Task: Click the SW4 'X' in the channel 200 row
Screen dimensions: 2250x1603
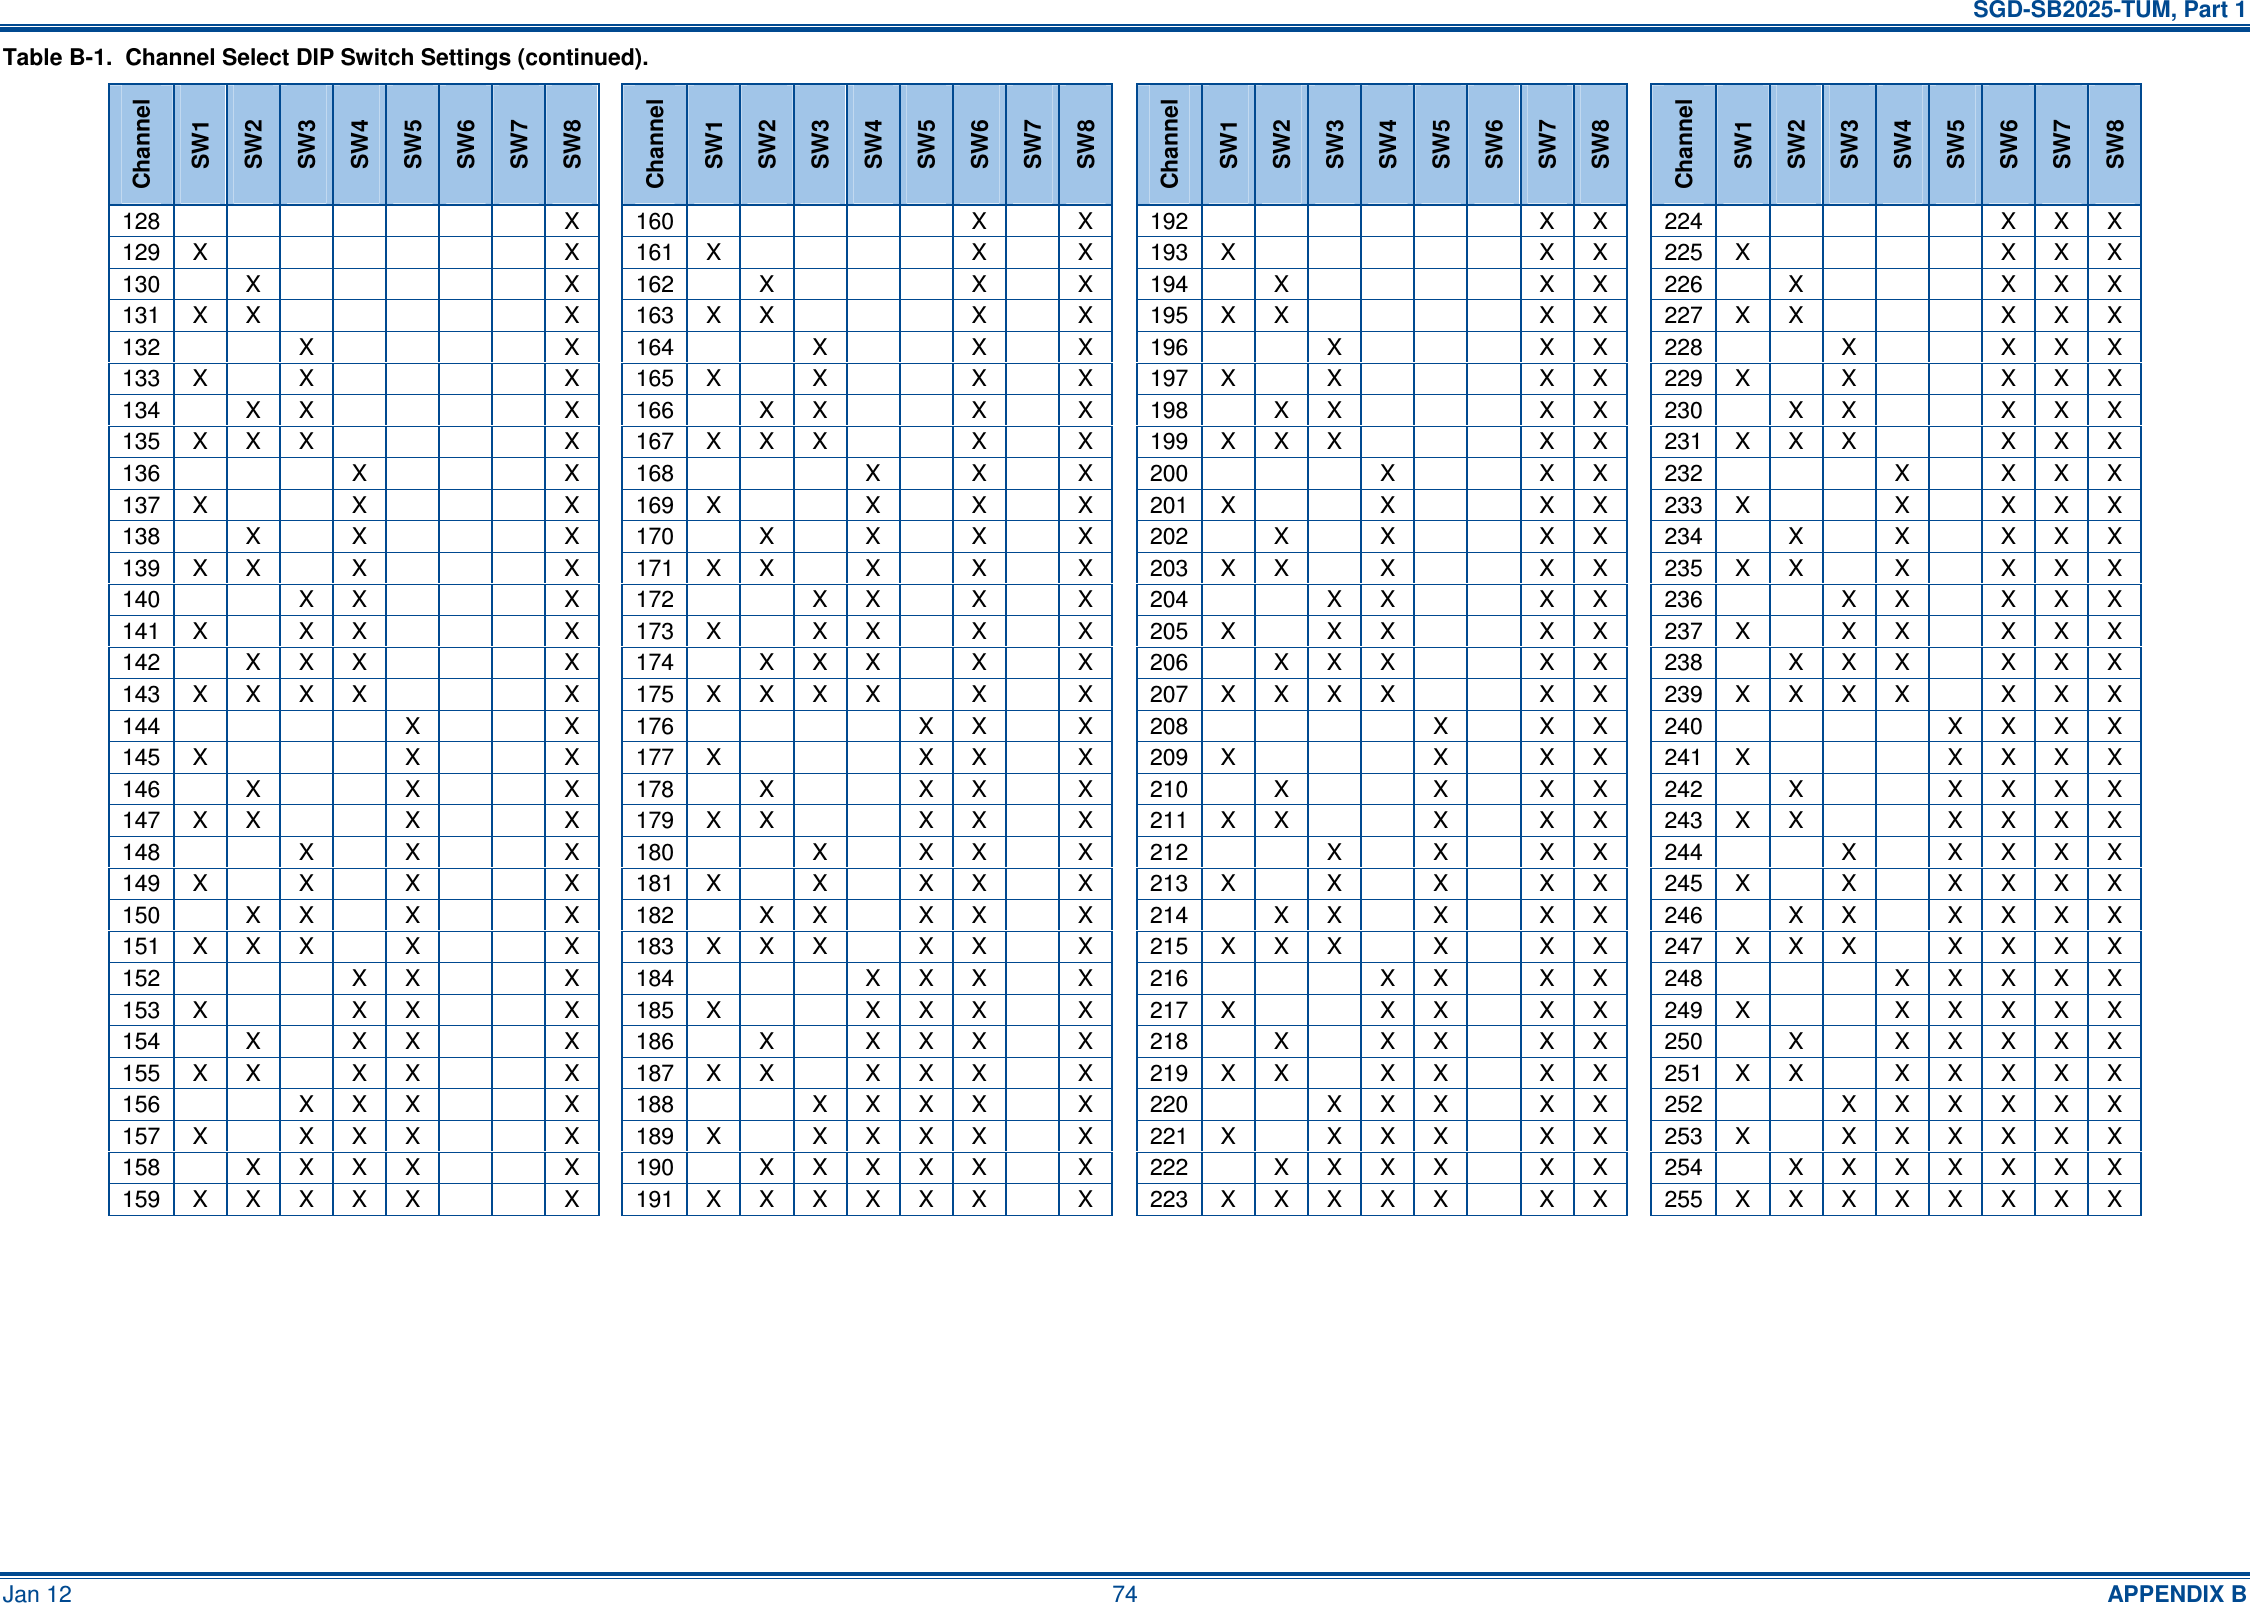Action: tap(1387, 473)
